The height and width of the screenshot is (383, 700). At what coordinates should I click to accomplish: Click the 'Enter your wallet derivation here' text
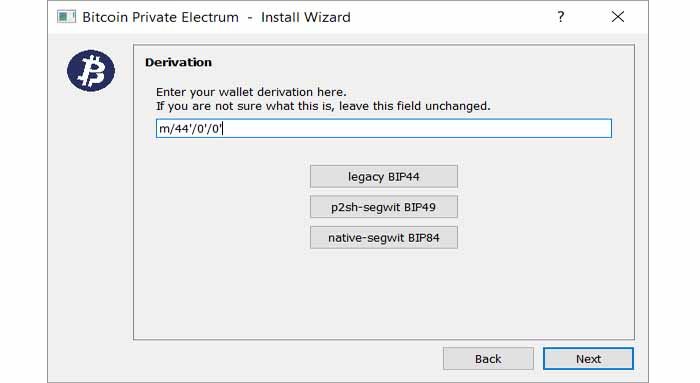click(251, 92)
